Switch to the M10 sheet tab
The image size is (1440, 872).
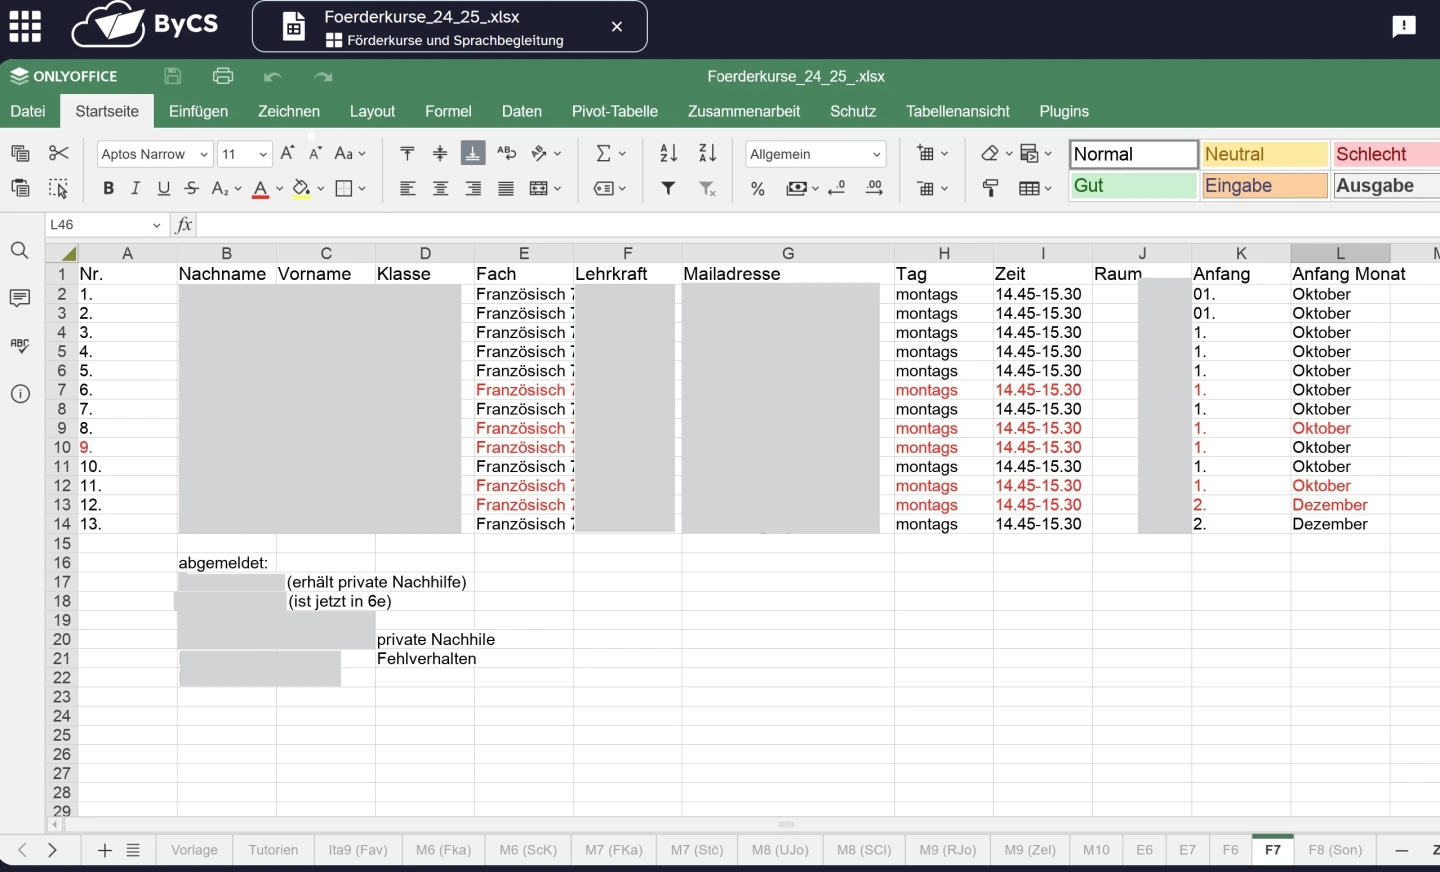point(1096,850)
